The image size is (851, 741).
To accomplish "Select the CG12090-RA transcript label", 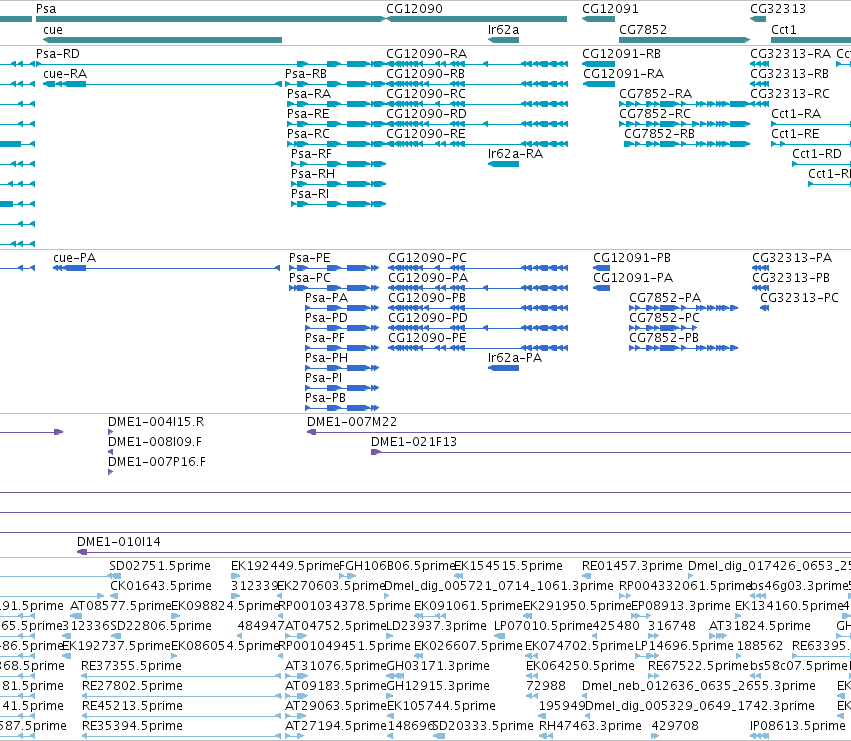I will click(x=426, y=54).
